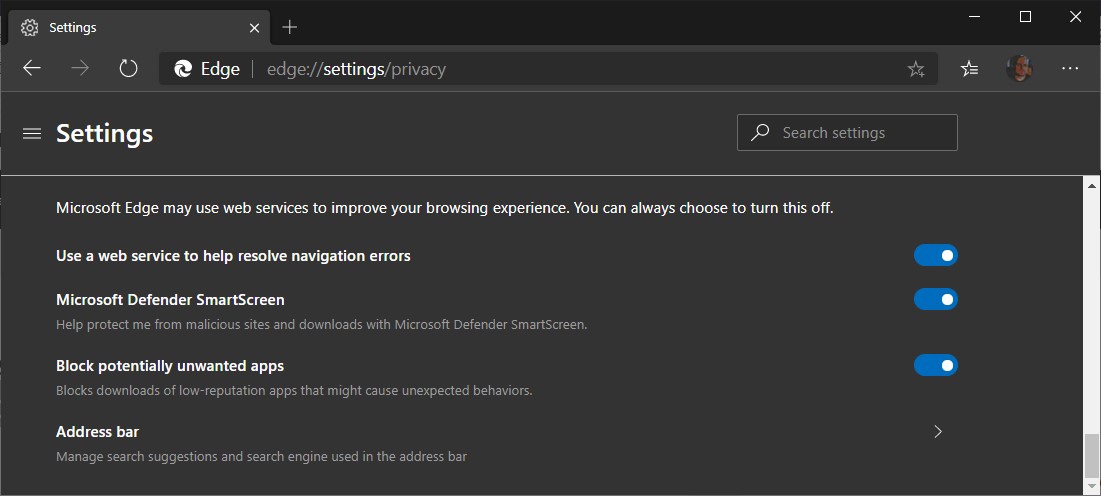Click the page scrollbar thumb
Screen dimensions: 1101x496
1091,455
